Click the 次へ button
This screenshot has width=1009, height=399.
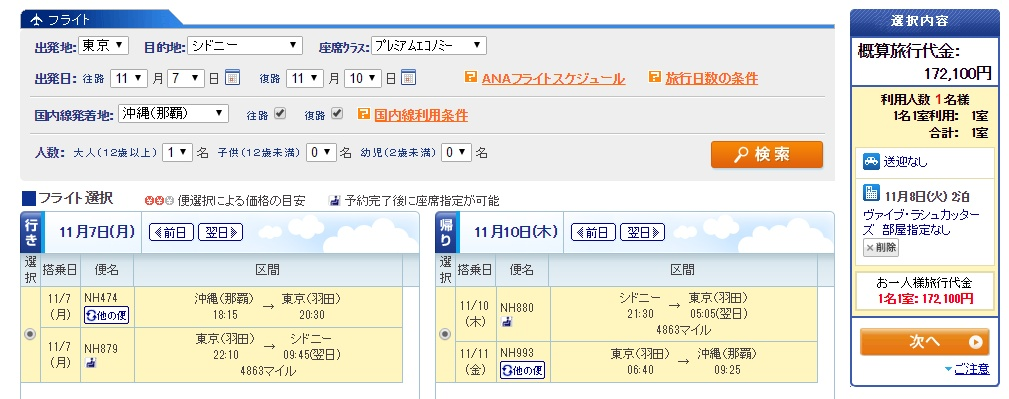pyautogui.click(x=924, y=342)
